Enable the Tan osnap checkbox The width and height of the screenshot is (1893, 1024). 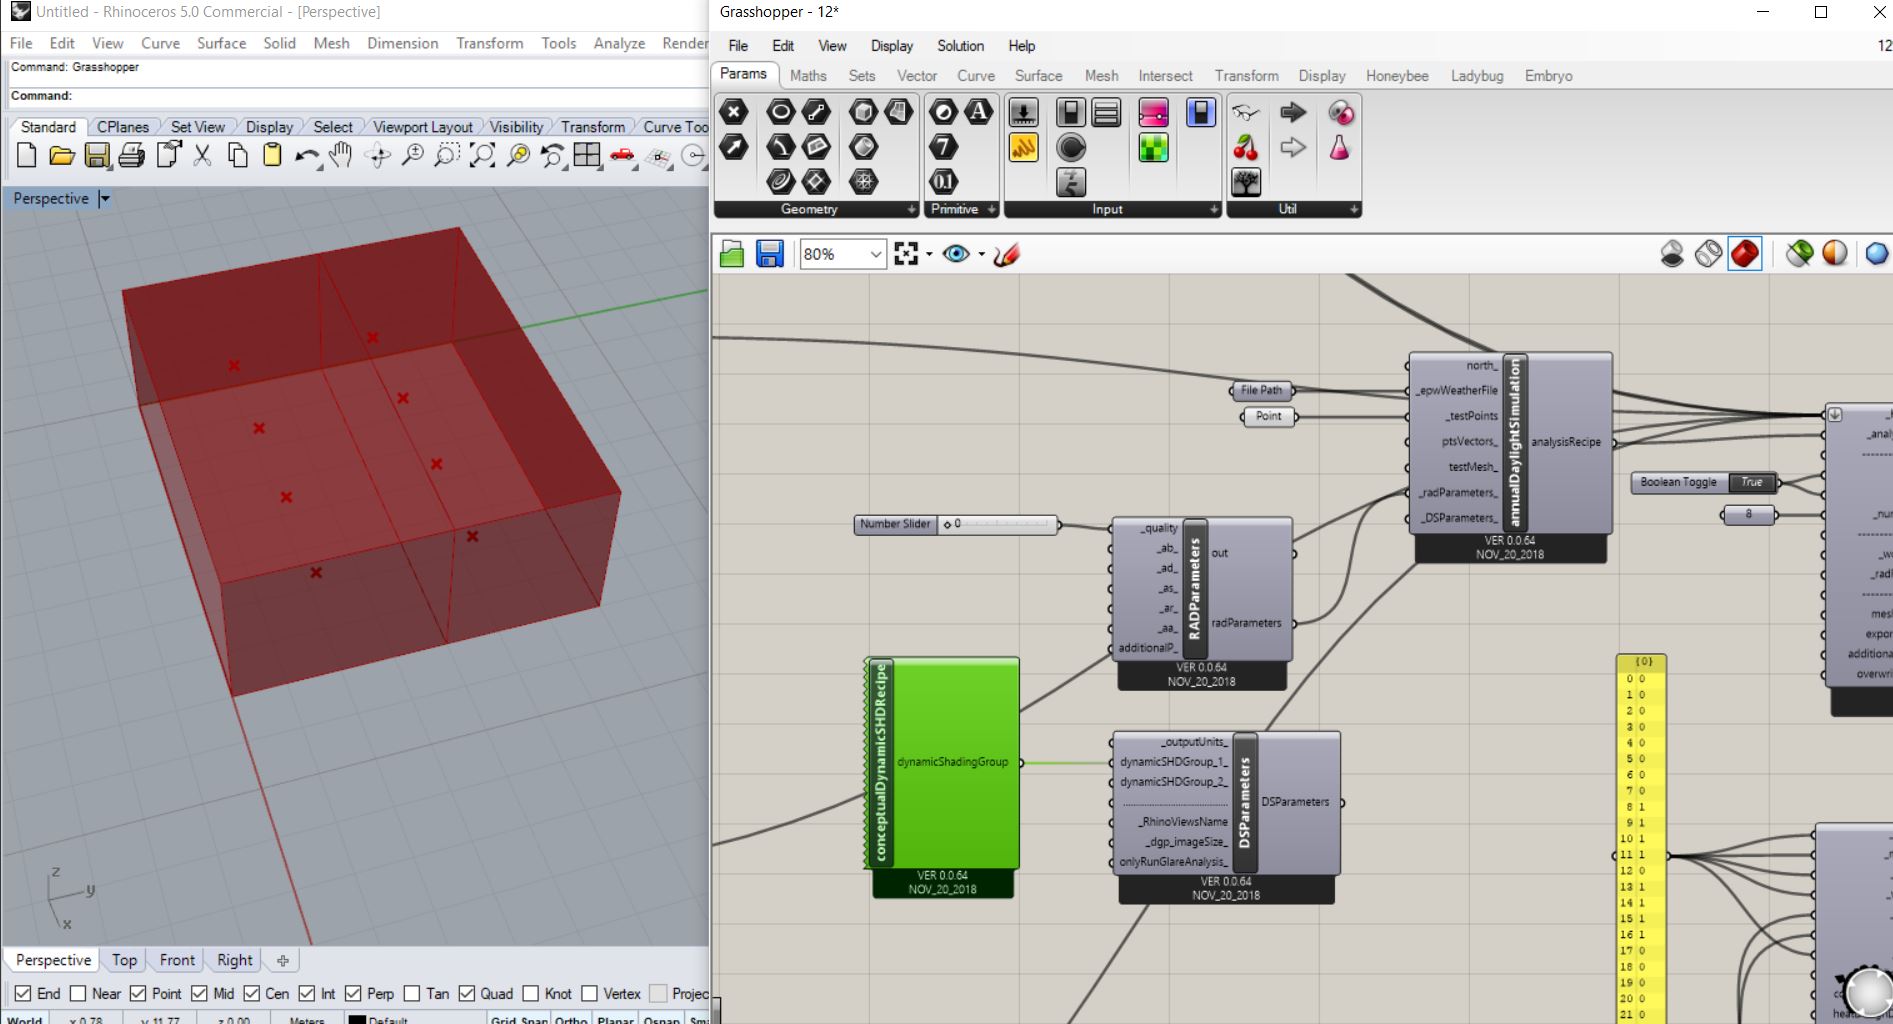pos(412,993)
